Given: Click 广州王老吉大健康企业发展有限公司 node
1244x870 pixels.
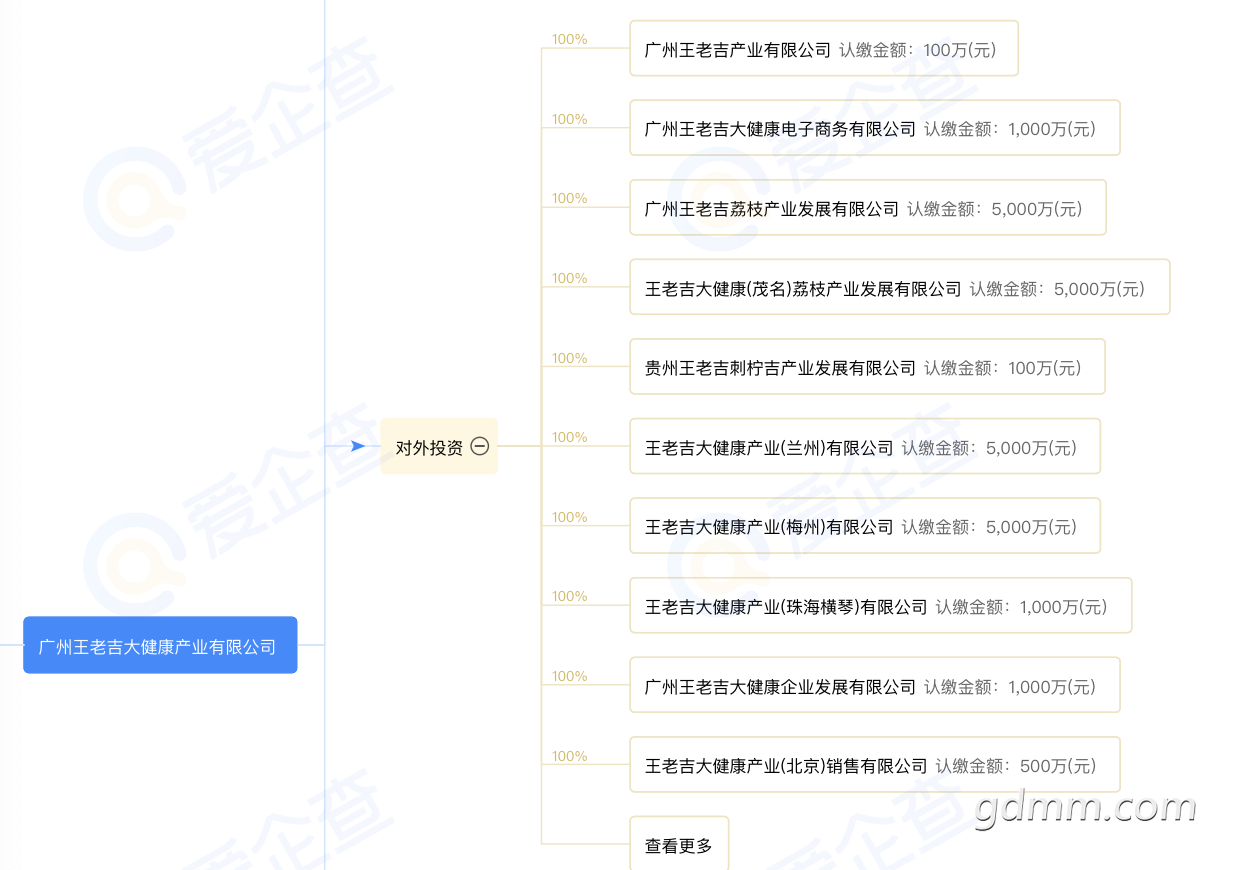Looking at the screenshot, I should coord(780,686).
